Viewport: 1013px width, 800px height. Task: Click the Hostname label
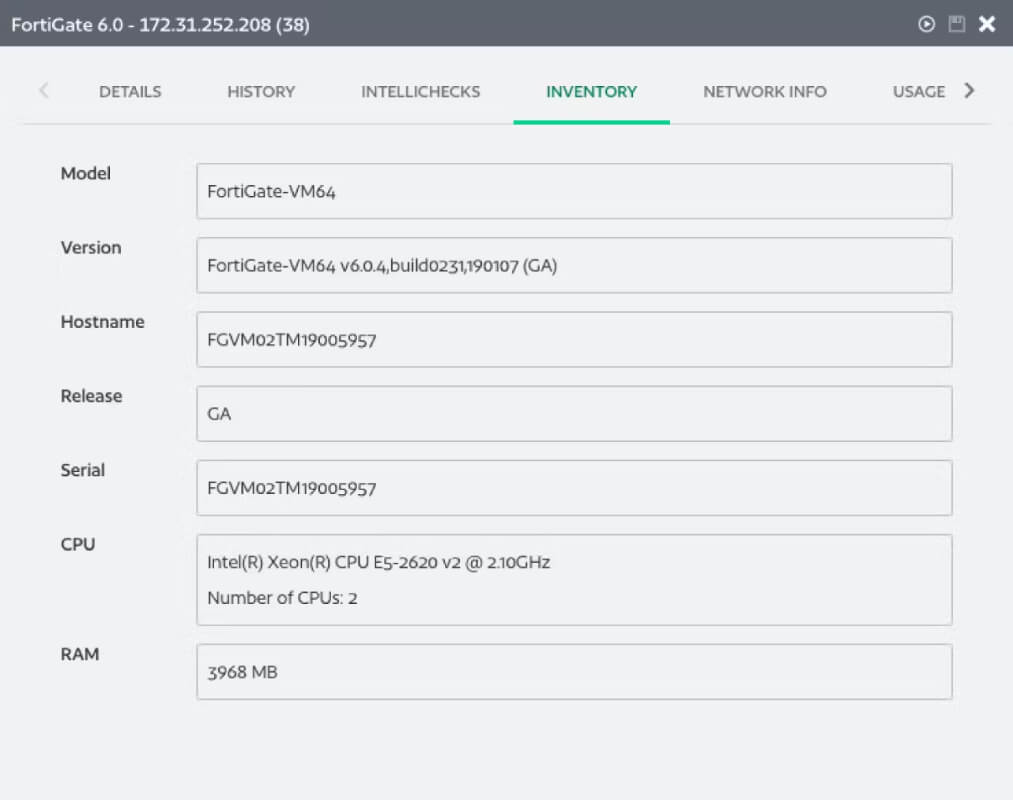click(102, 322)
